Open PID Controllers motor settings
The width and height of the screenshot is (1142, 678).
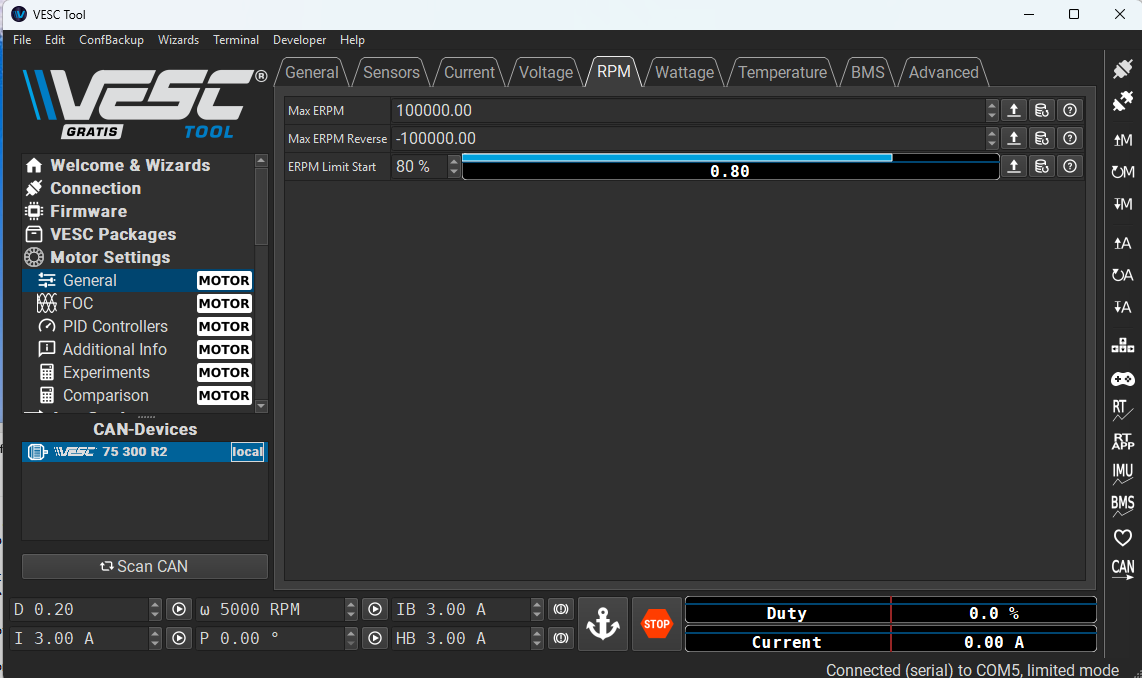(x=115, y=326)
